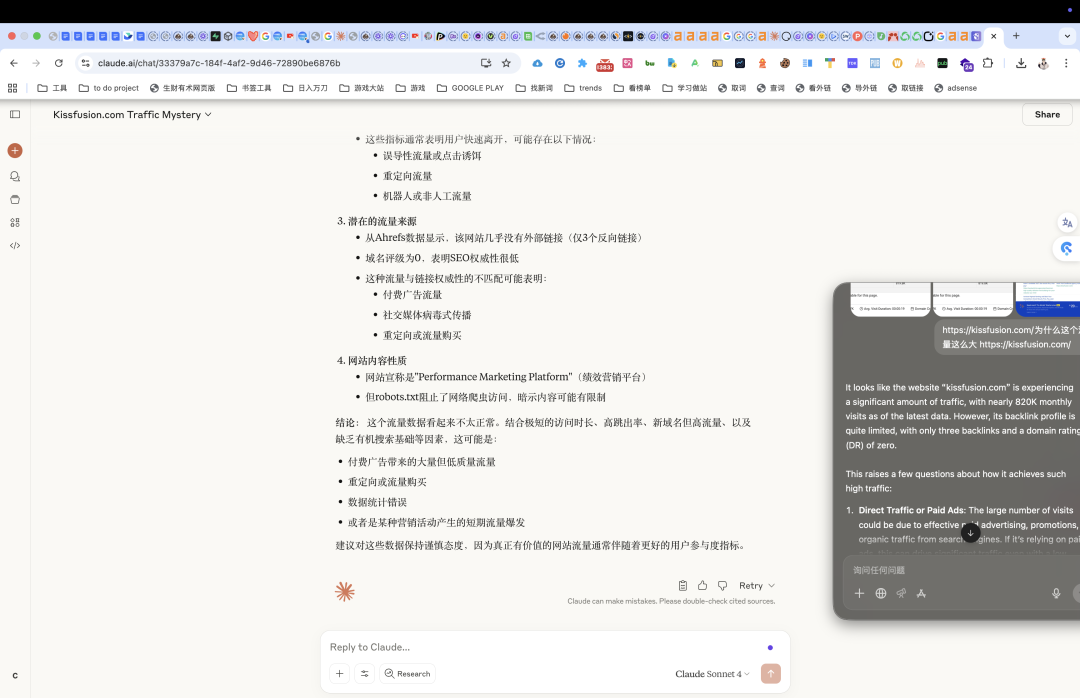Open the to do project bookmark folder

(109, 88)
